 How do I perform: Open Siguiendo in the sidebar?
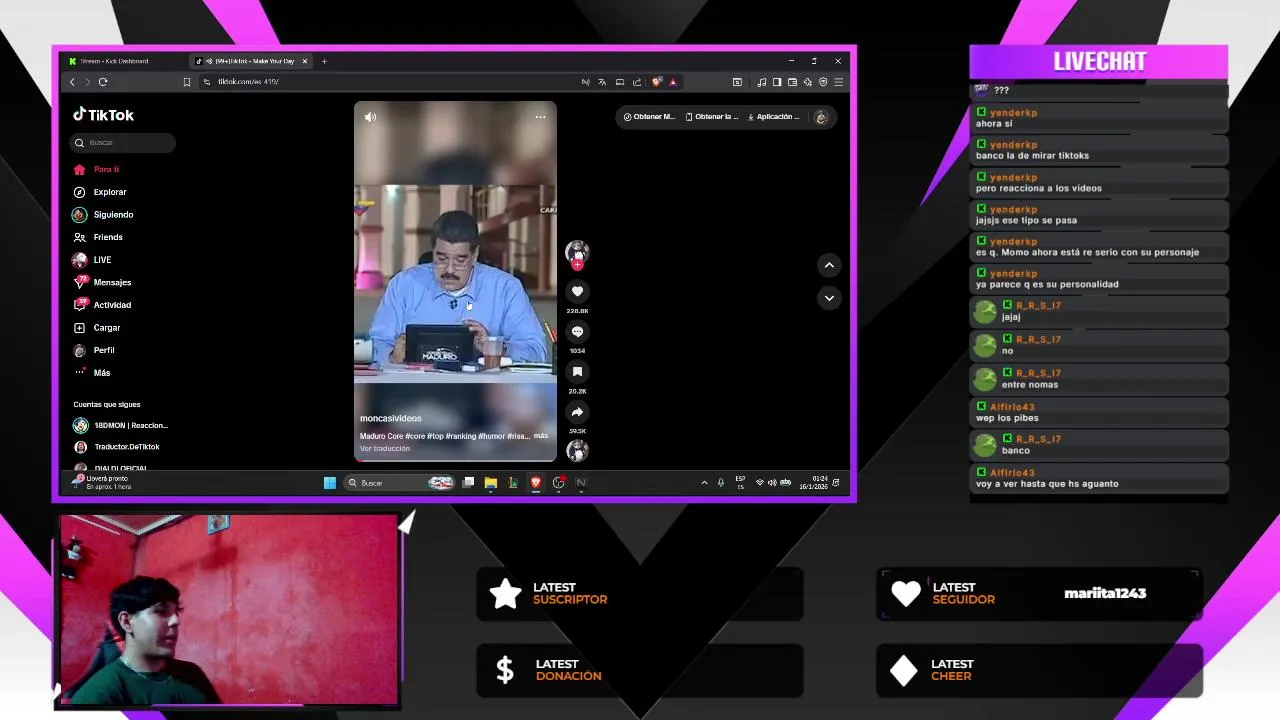click(x=103, y=215)
